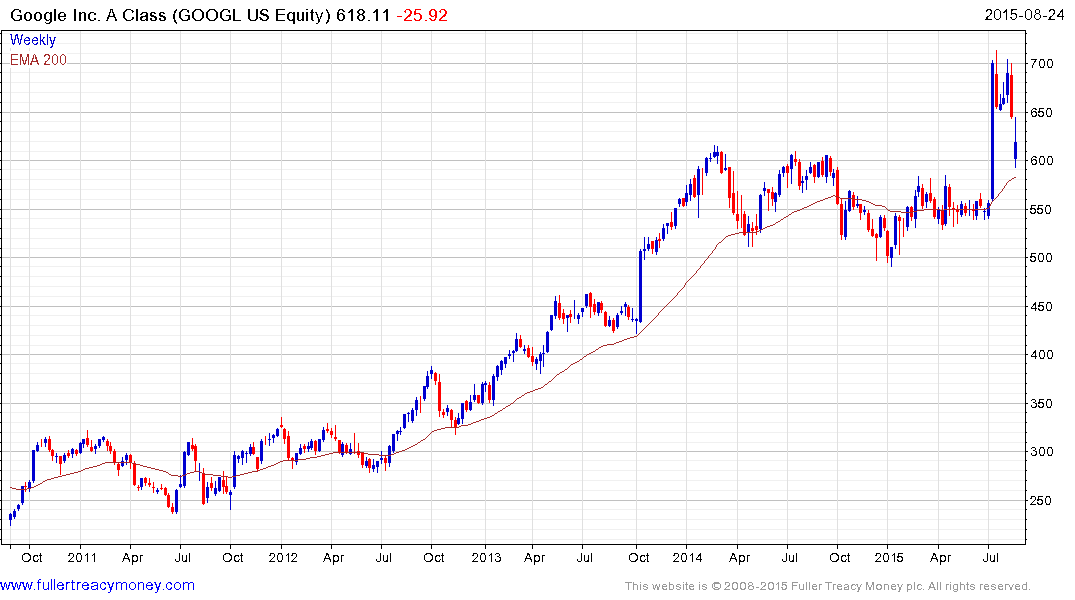Click the EMA 200 legend label
The height and width of the screenshot is (600, 1075).
pos(38,60)
